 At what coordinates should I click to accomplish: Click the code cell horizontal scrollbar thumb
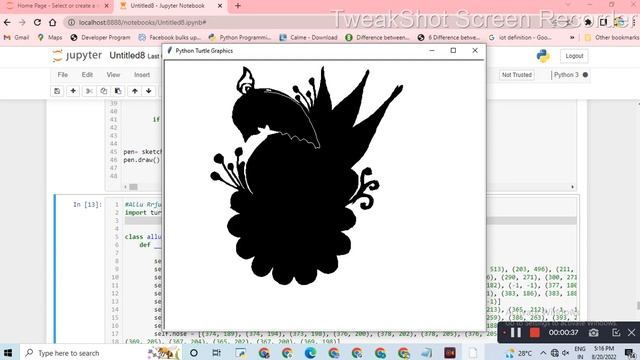pos(133,187)
